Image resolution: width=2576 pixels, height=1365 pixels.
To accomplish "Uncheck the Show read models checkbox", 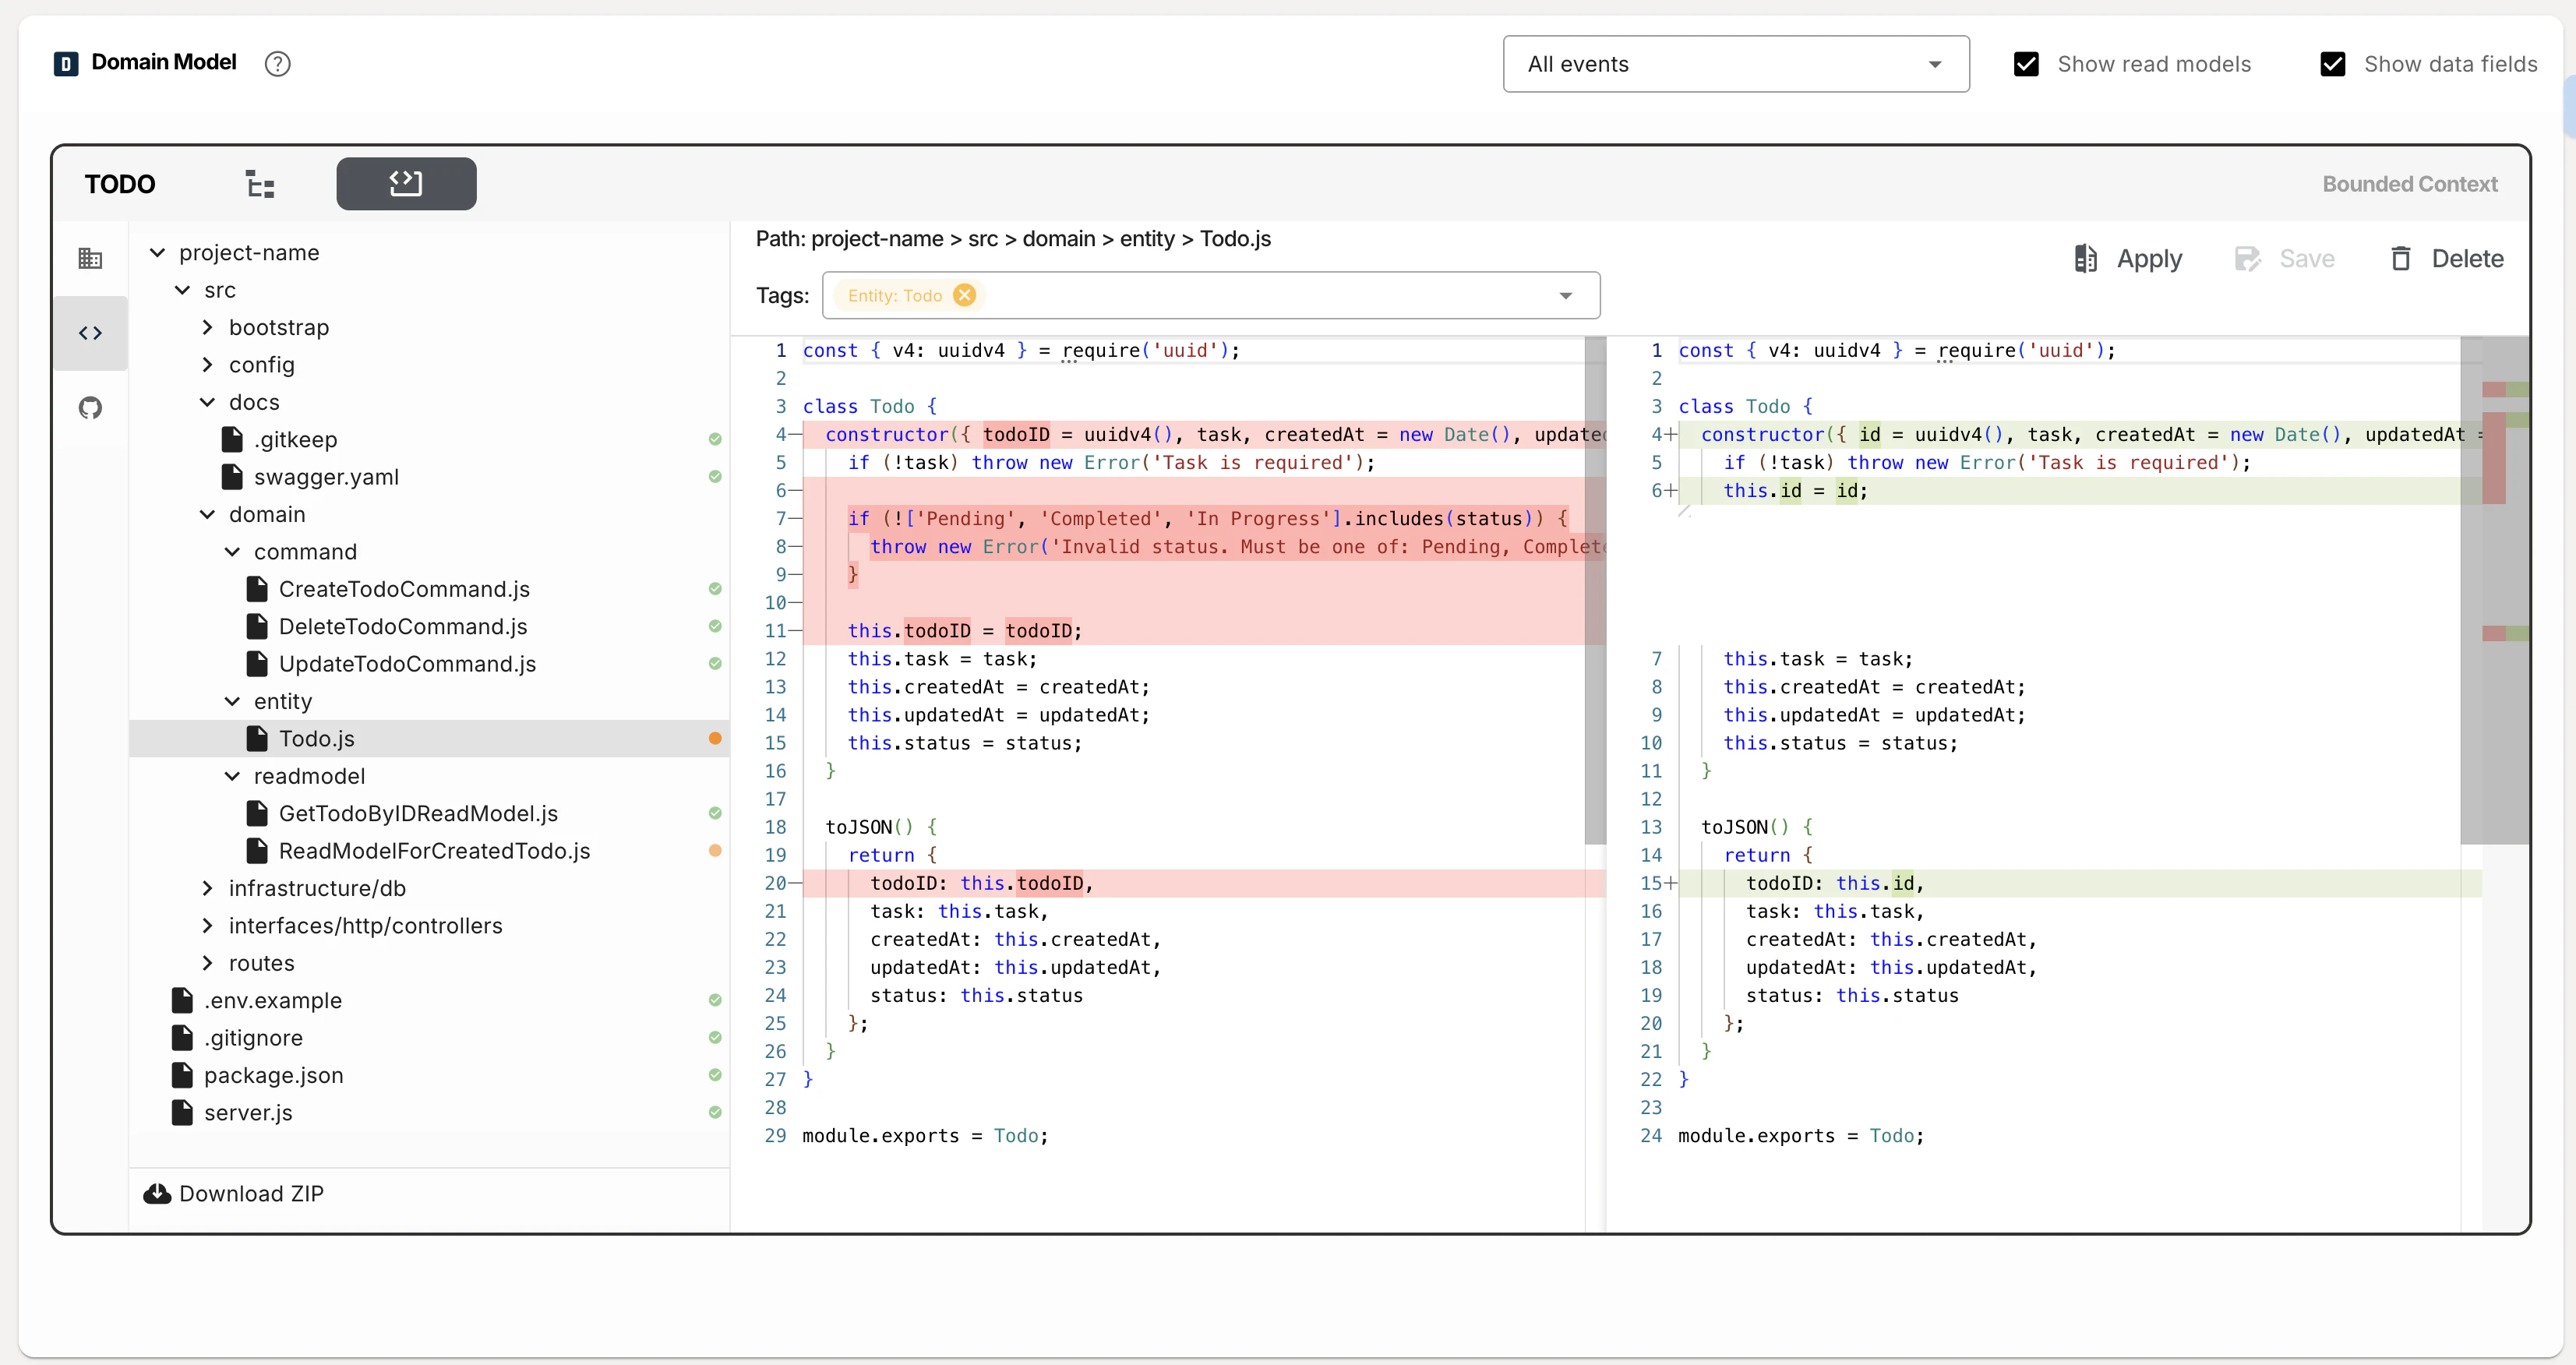I will coord(2025,63).
